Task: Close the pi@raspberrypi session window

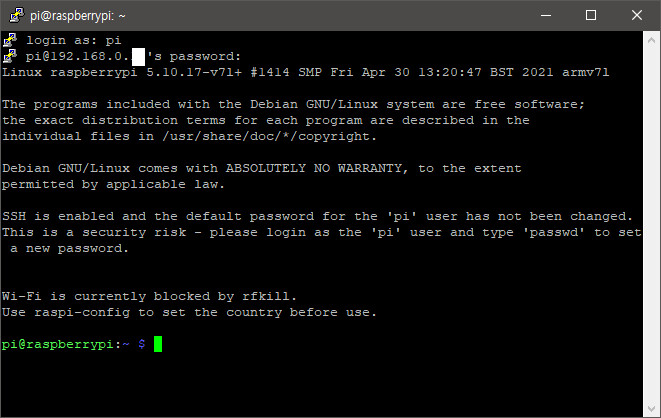Action: click(x=636, y=15)
